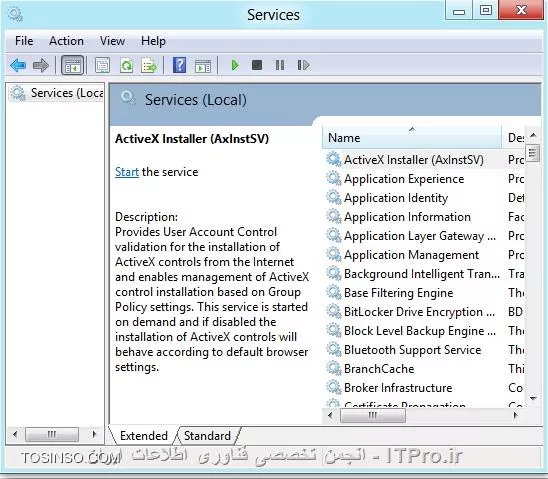Click the gear icon next to BranchCache

click(334, 368)
